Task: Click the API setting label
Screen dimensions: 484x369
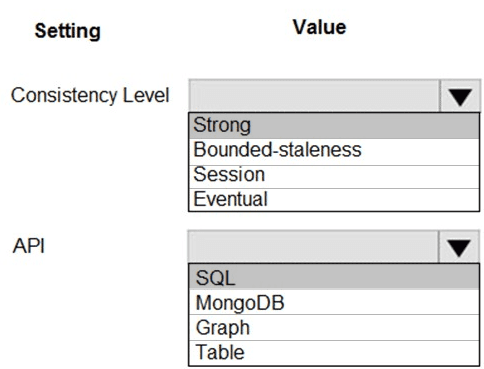Action: [29, 246]
